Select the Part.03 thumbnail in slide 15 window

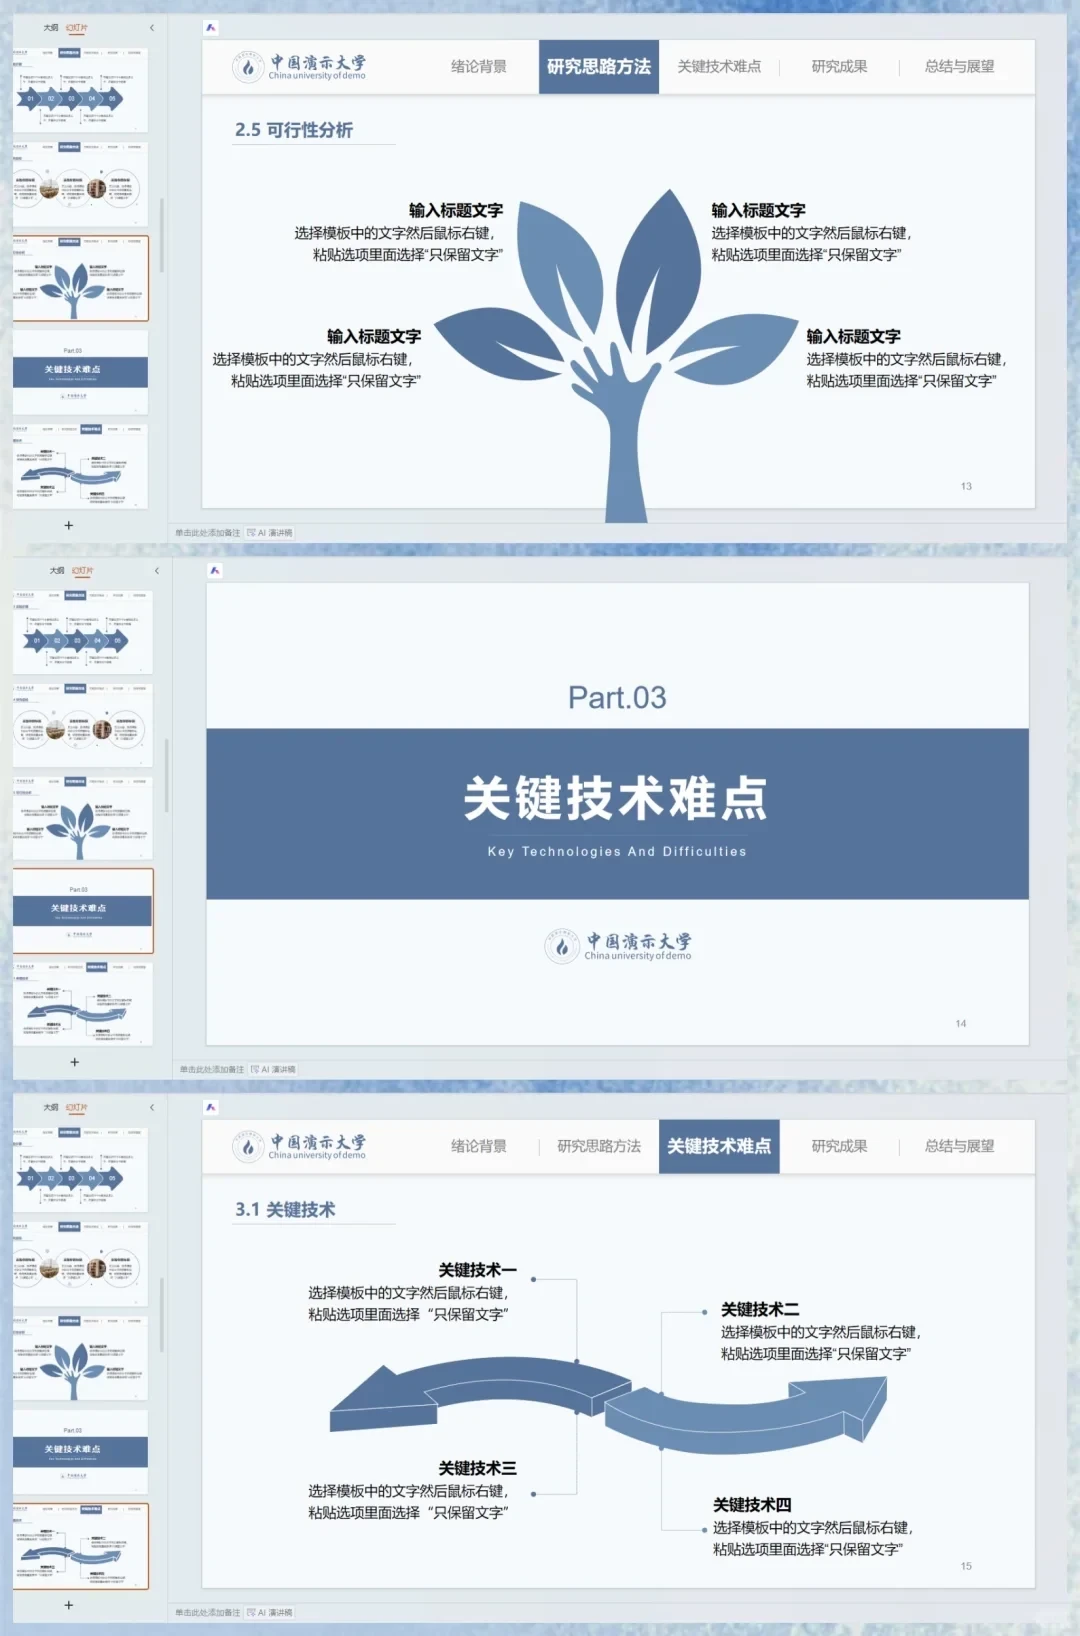[x=80, y=1452]
